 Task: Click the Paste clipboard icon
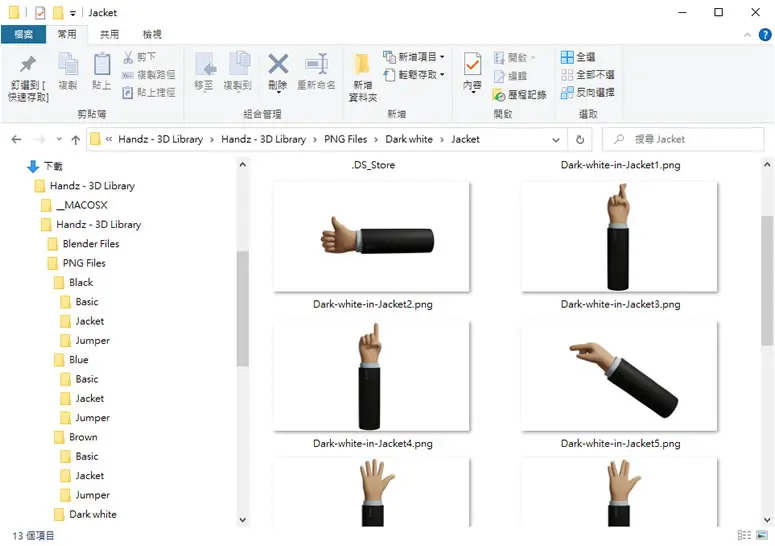(102, 64)
